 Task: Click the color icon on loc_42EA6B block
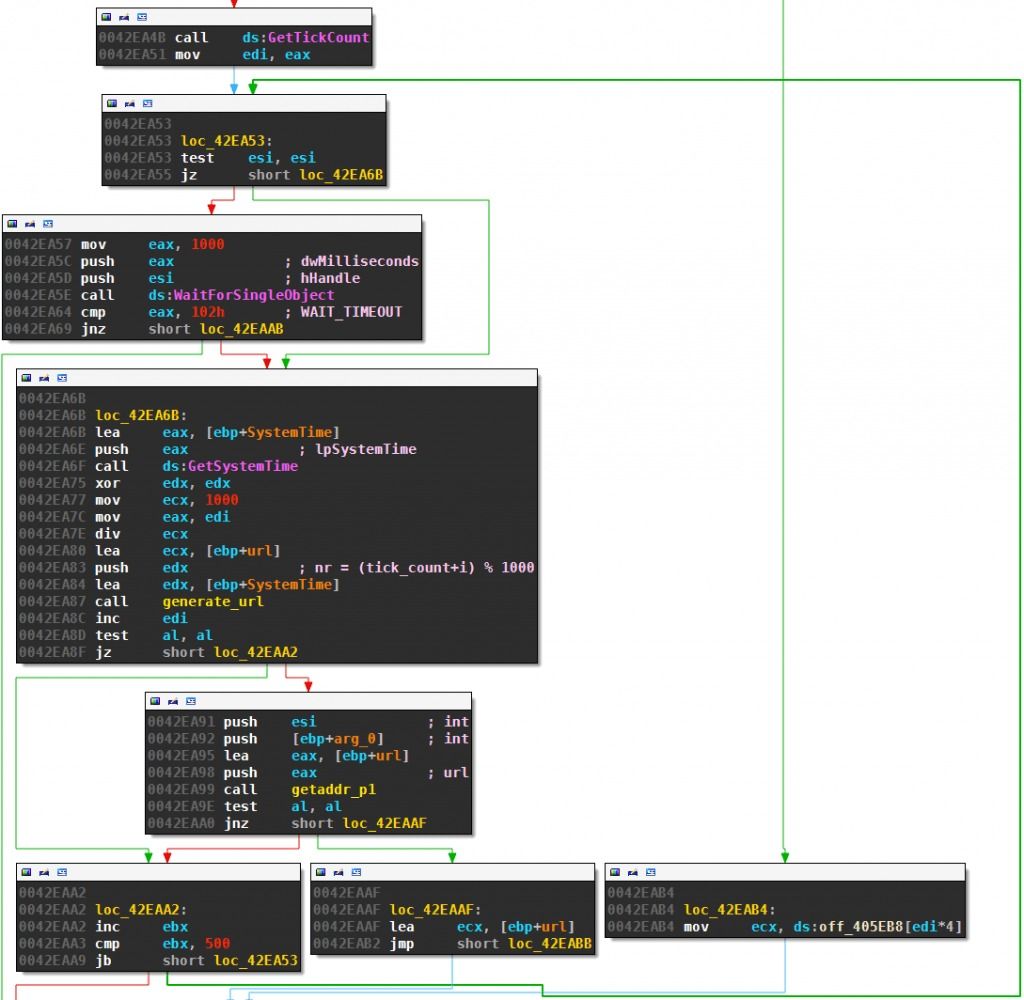pos(26,379)
